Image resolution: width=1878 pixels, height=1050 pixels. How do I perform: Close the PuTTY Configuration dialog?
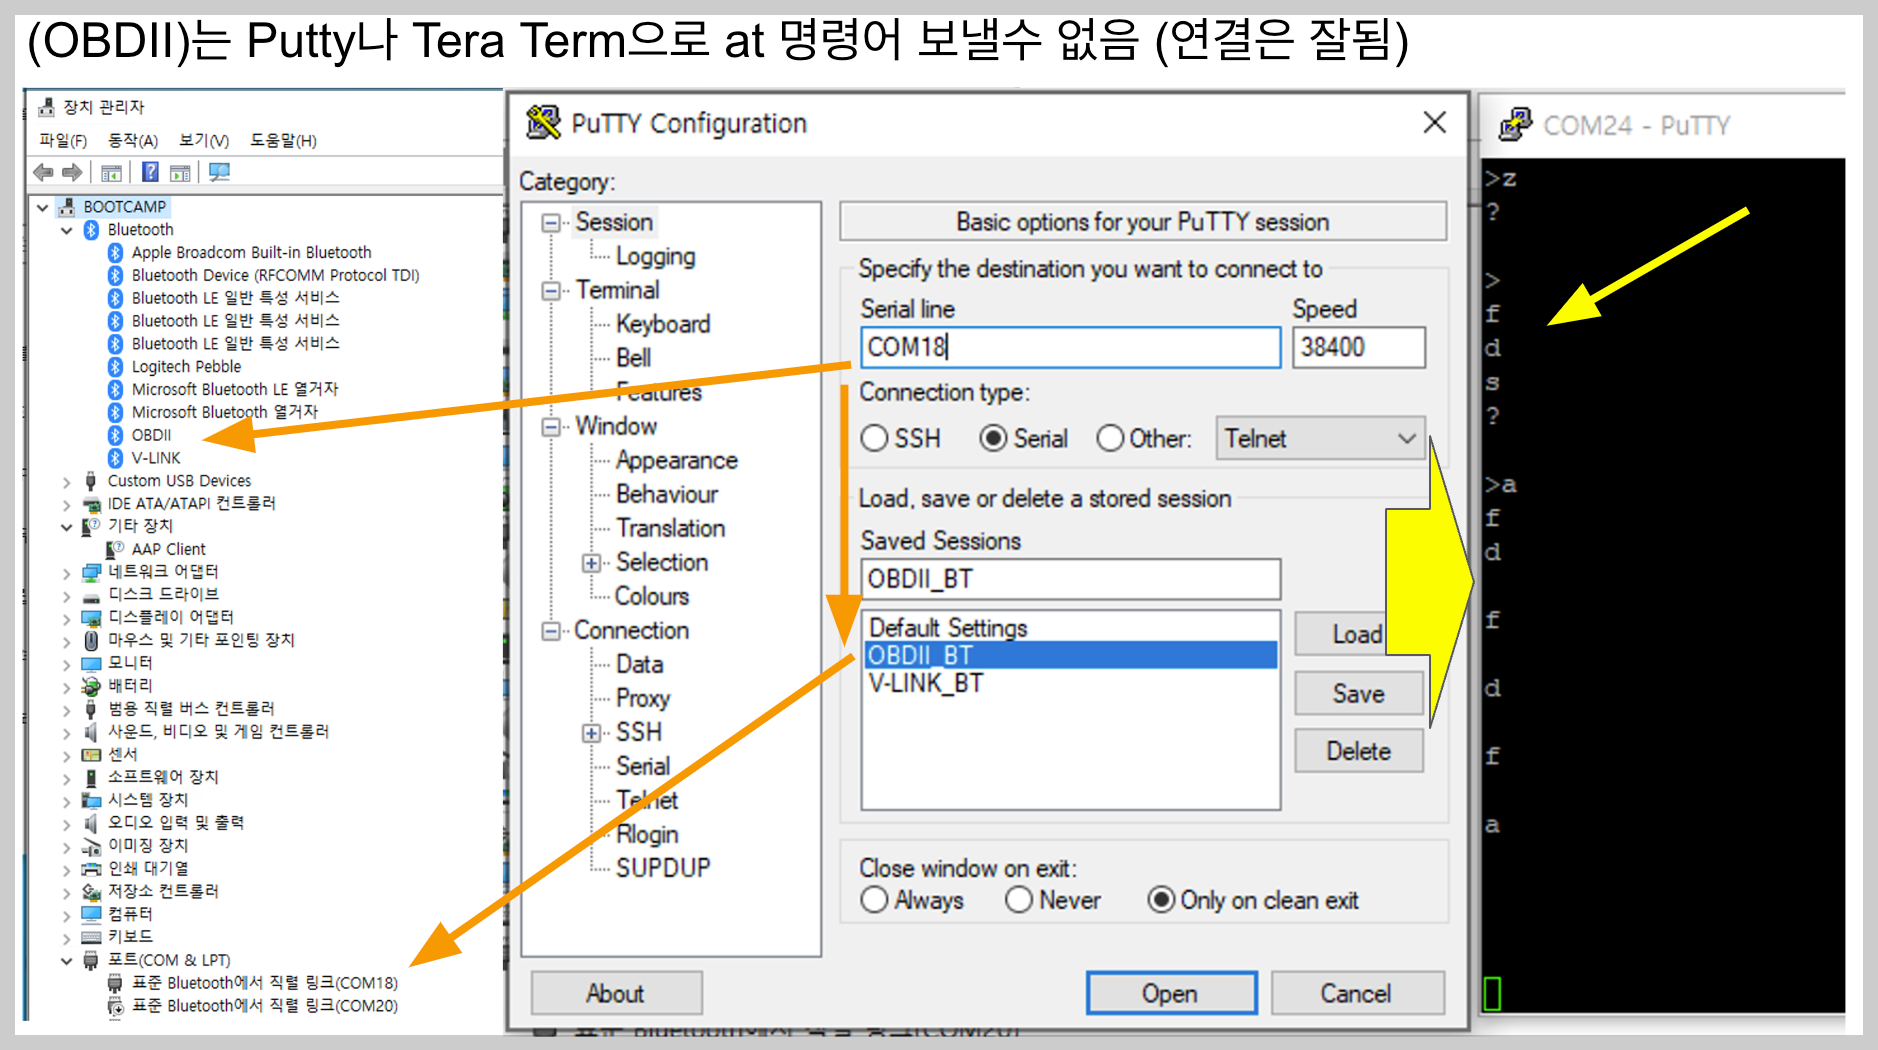[1435, 122]
